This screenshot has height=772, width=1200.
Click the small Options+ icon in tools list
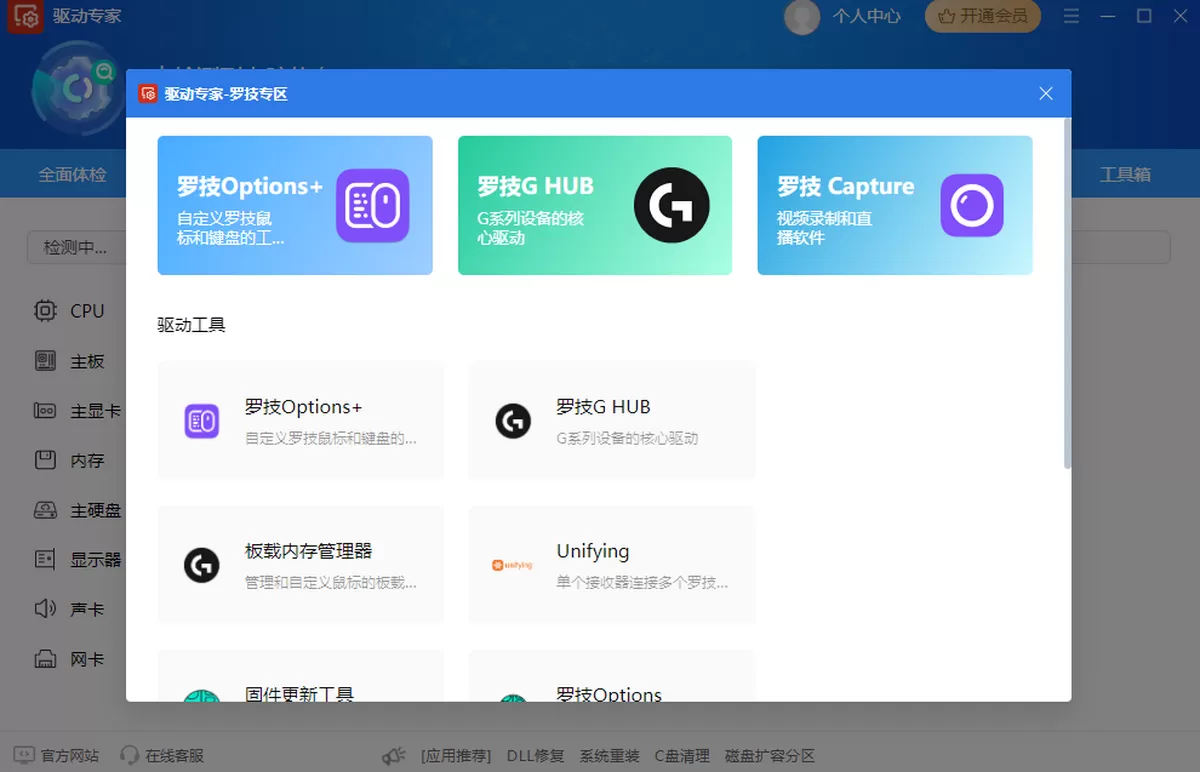202,421
